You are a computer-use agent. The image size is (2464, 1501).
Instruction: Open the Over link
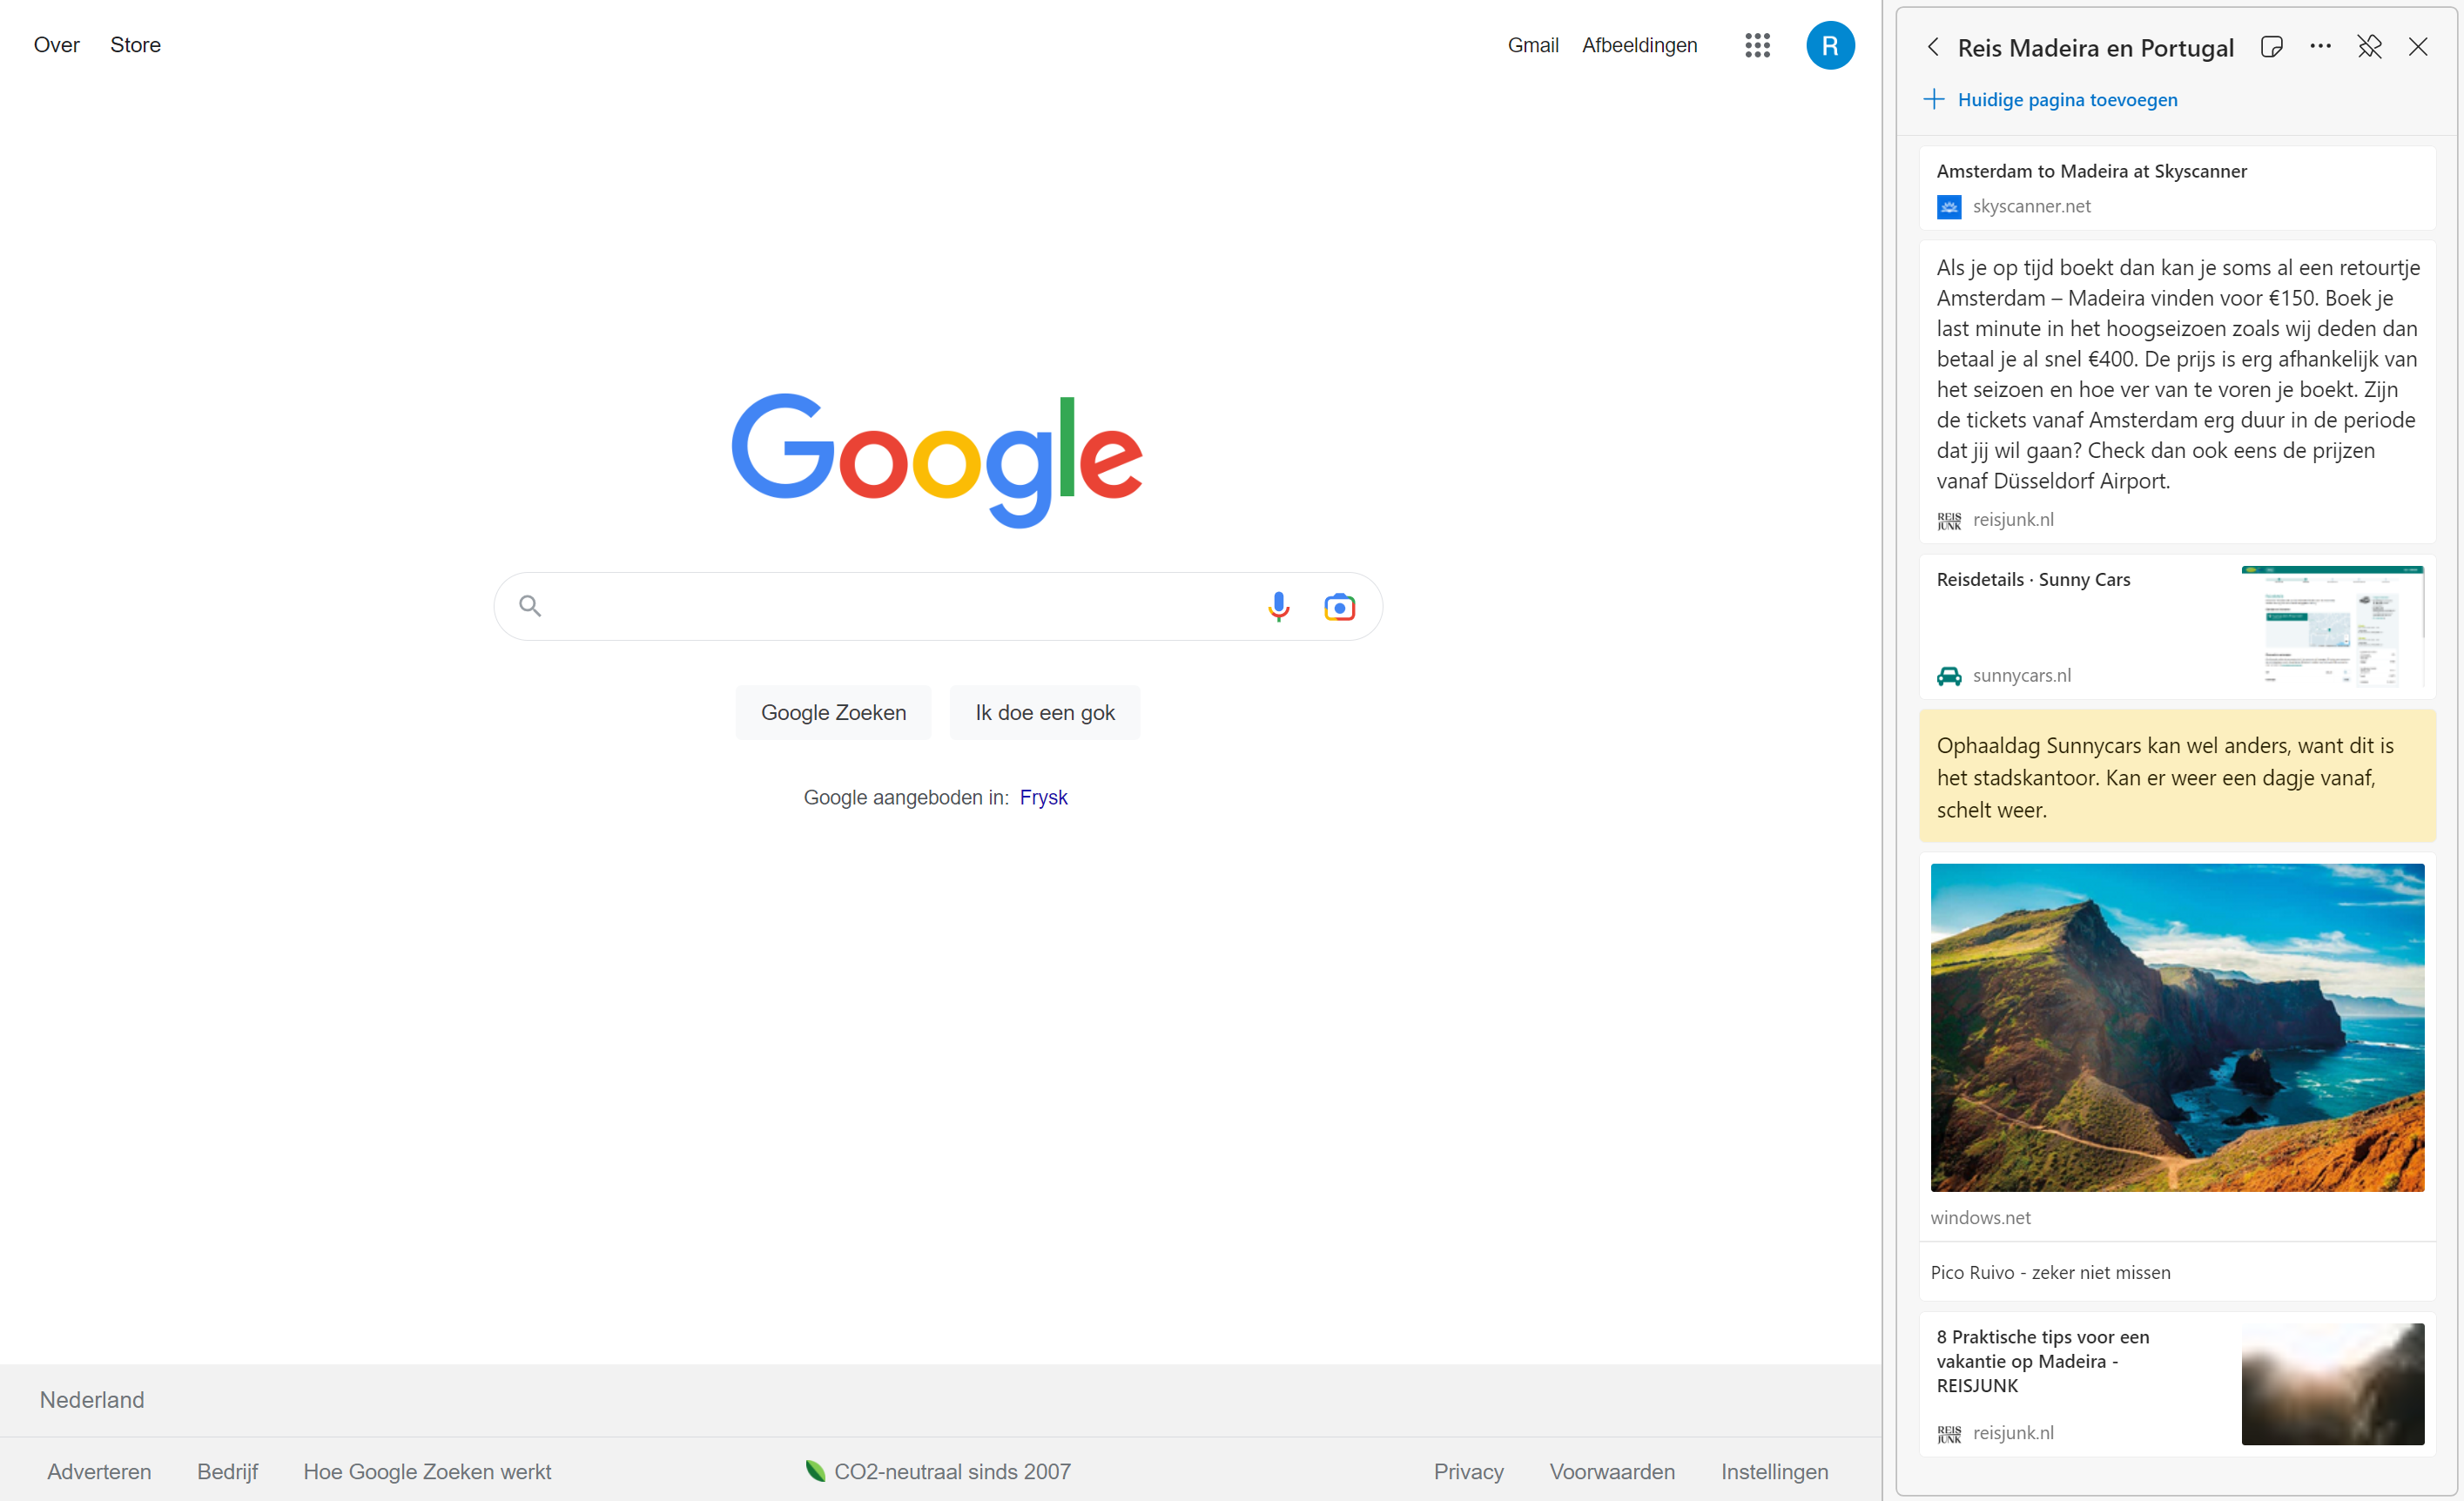(56, 45)
